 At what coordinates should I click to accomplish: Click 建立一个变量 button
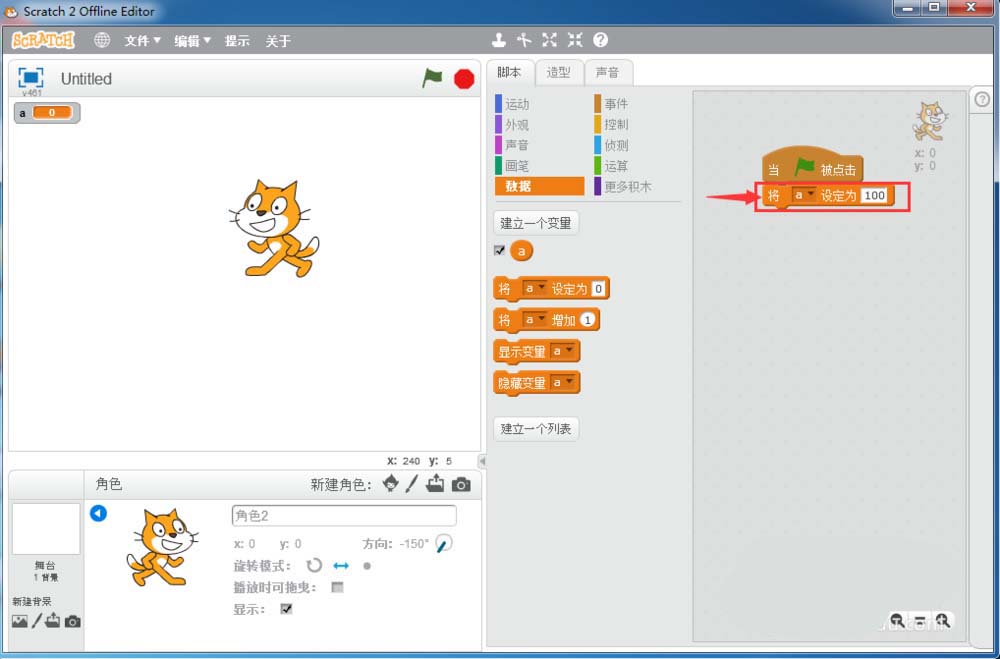pyautogui.click(x=536, y=223)
